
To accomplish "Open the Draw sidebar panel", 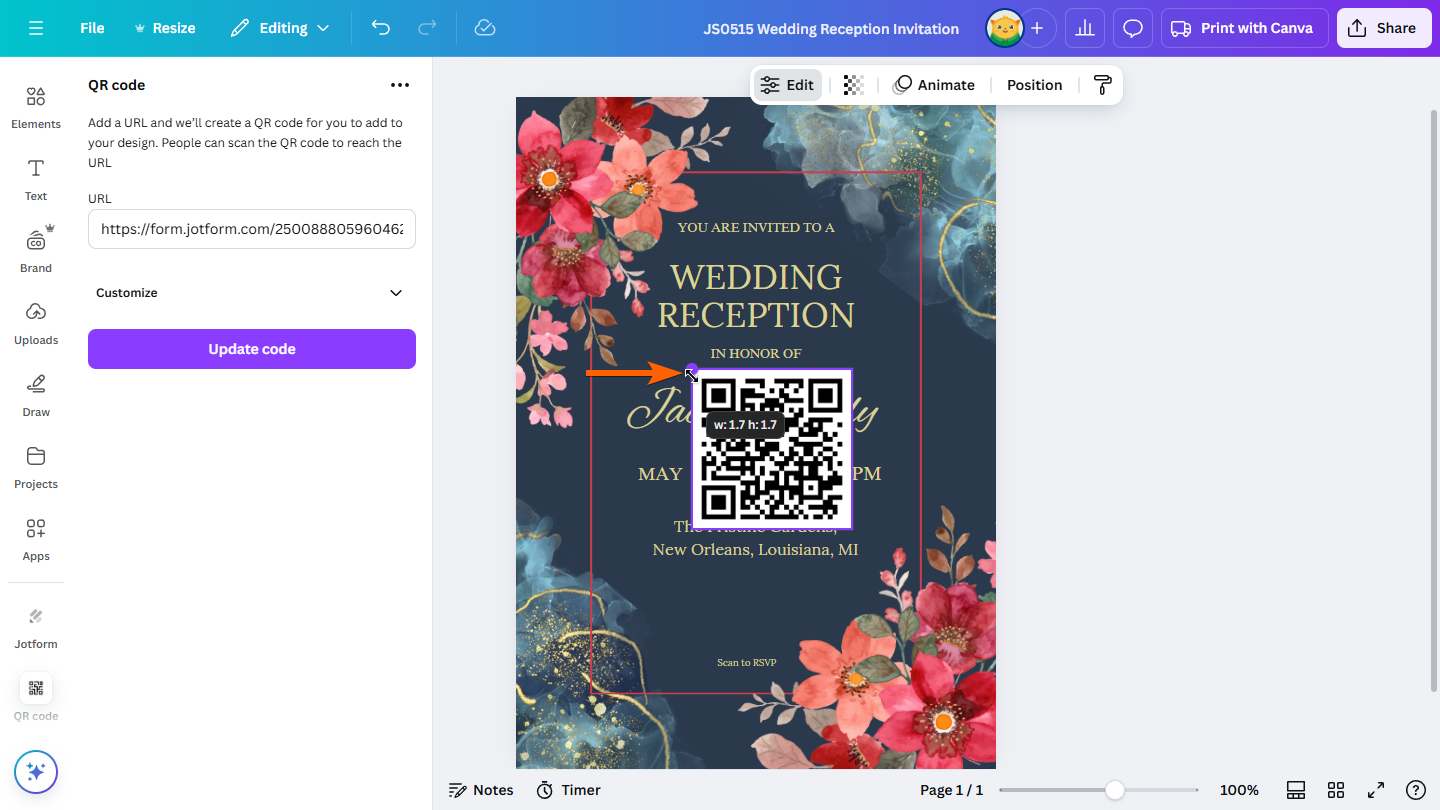I will [x=36, y=396].
